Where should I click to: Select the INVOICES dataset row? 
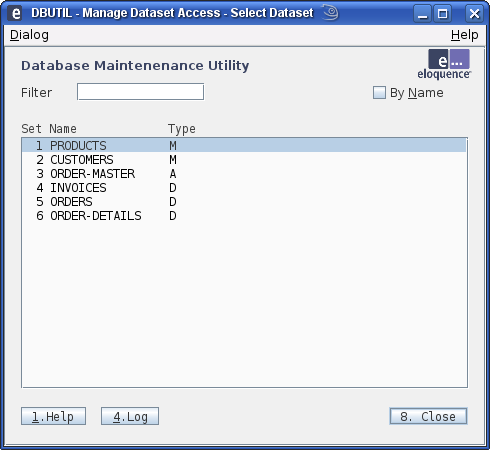244,188
